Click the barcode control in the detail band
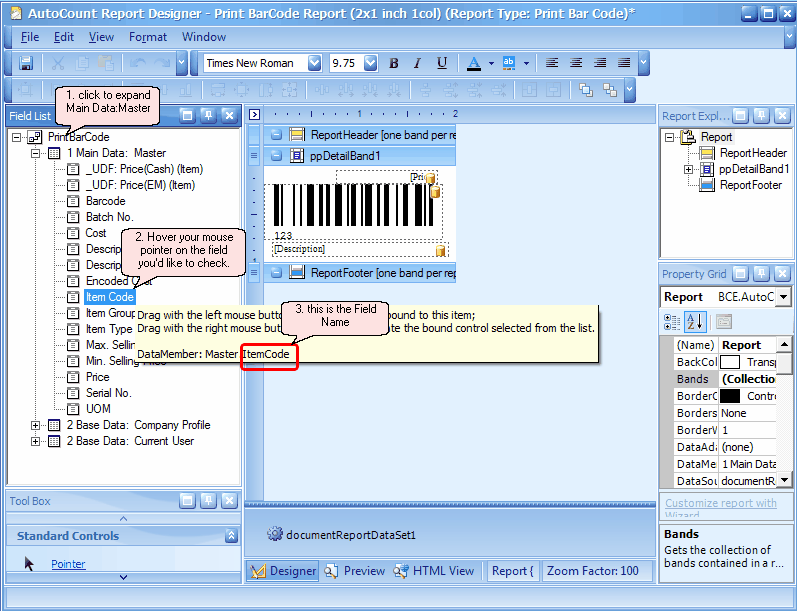Screen dimensions: 797x611 [353, 212]
